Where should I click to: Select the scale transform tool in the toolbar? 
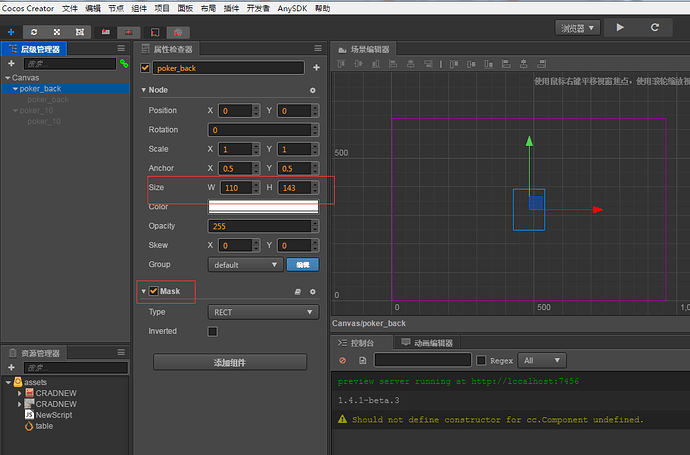tap(56, 32)
